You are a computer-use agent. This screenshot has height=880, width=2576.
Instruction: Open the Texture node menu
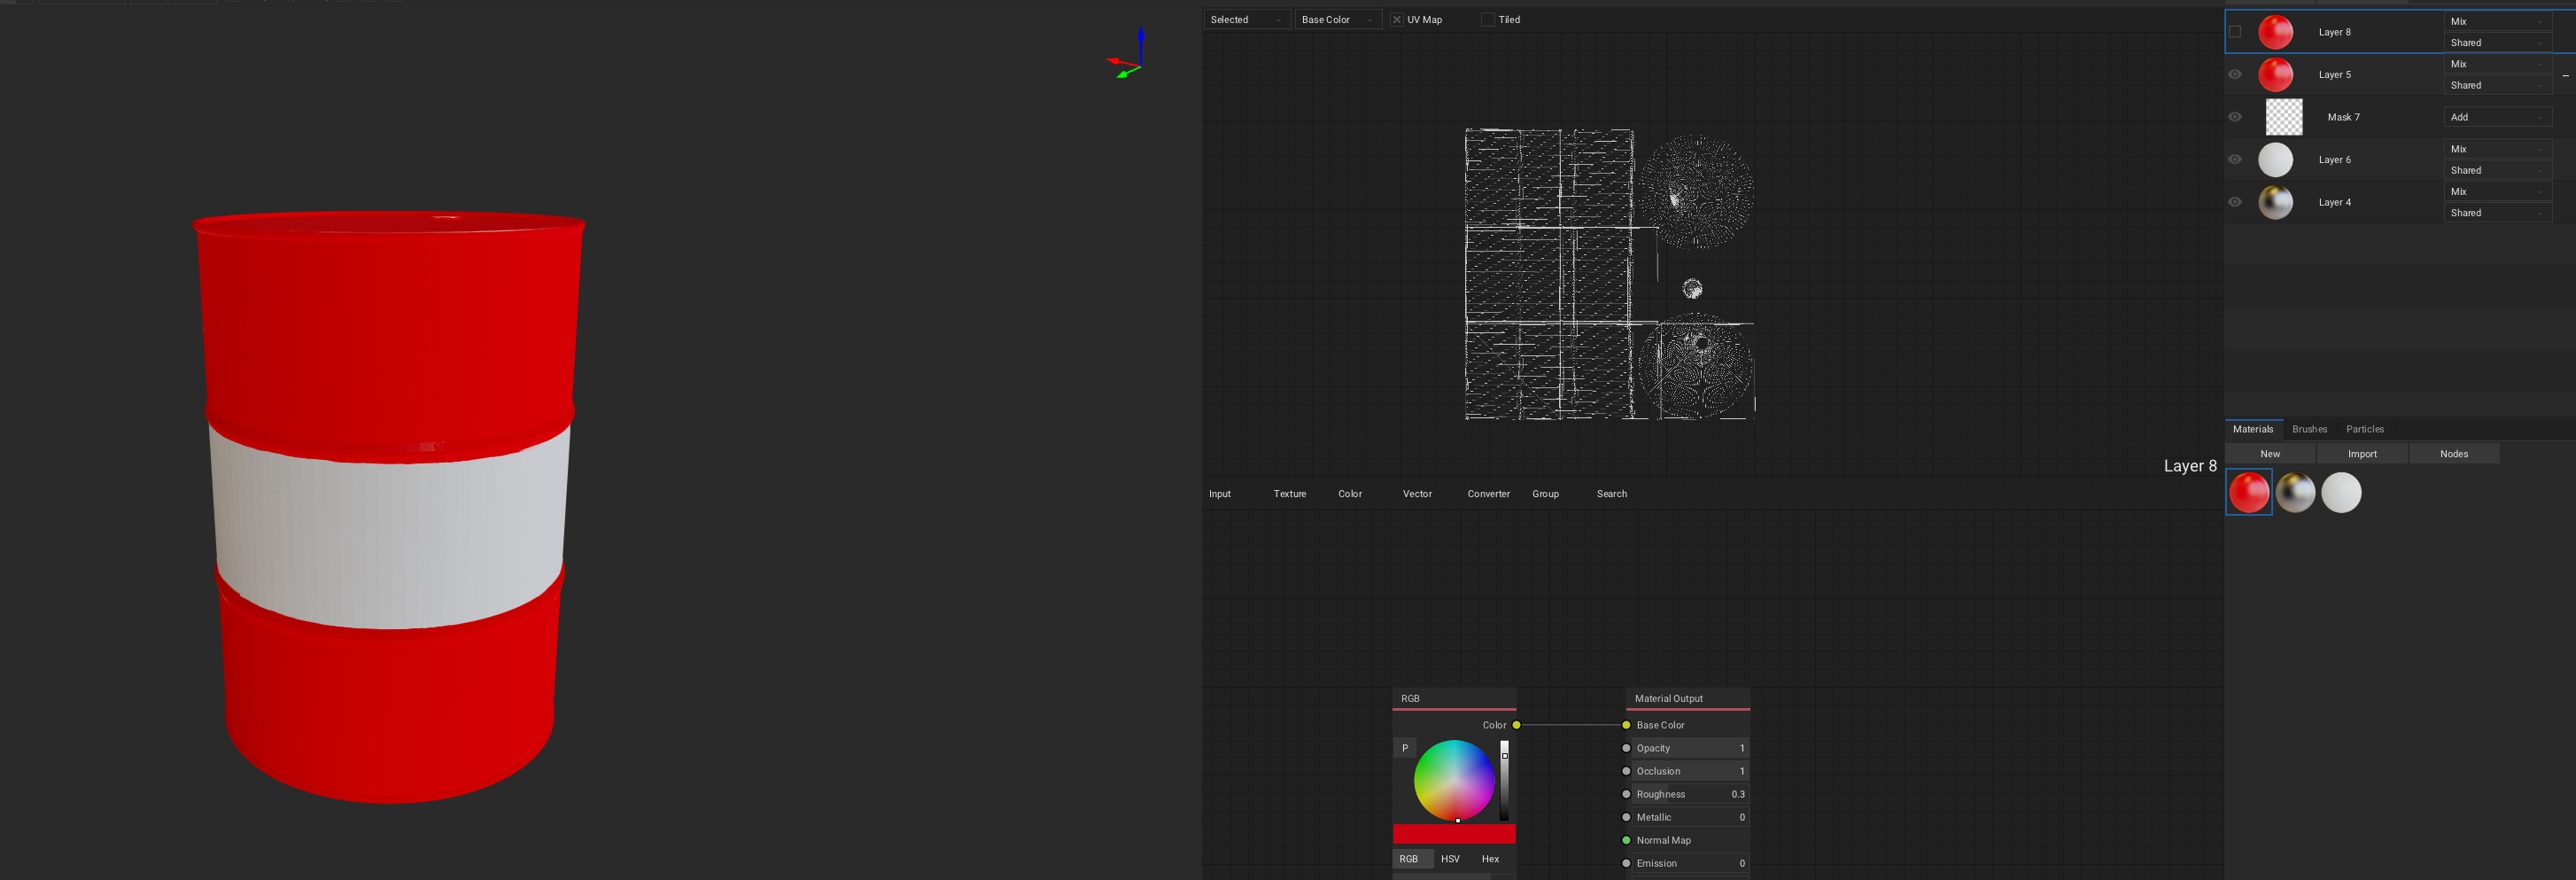[x=1289, y=494]
